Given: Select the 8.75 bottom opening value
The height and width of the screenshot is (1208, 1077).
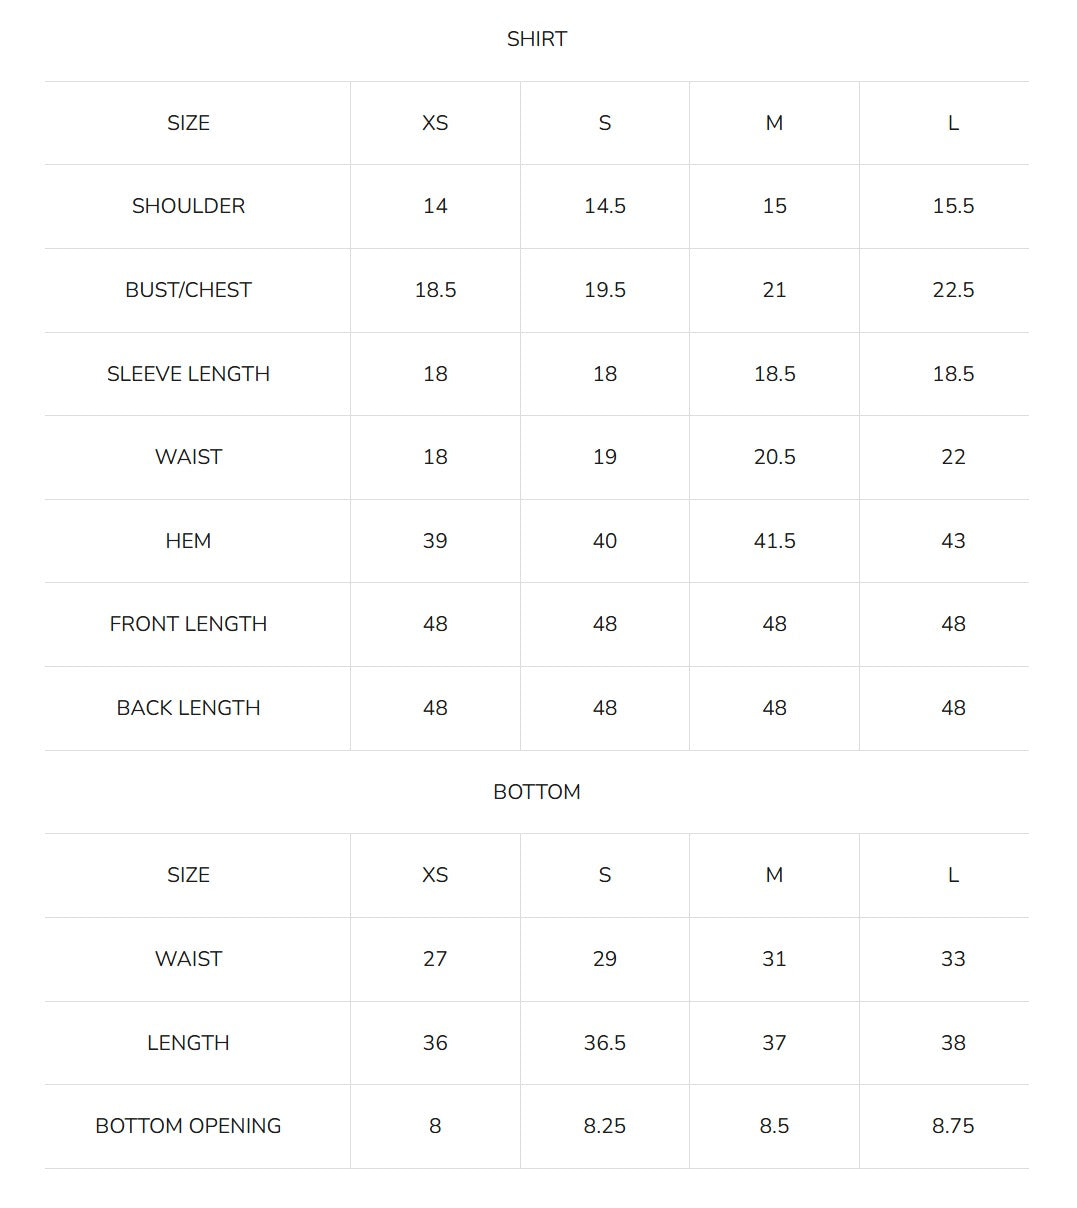Looking at the screenshot, I should tap(953, 1126).
